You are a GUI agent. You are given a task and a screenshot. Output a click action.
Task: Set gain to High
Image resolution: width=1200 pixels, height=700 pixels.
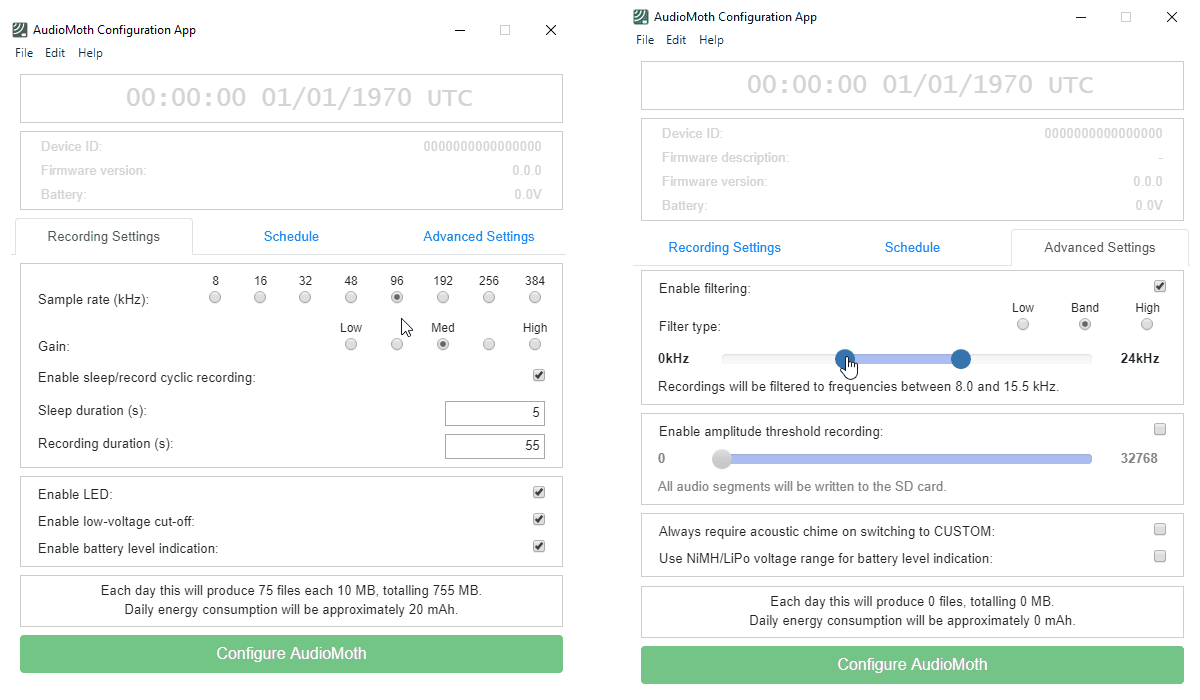[535, 344]
